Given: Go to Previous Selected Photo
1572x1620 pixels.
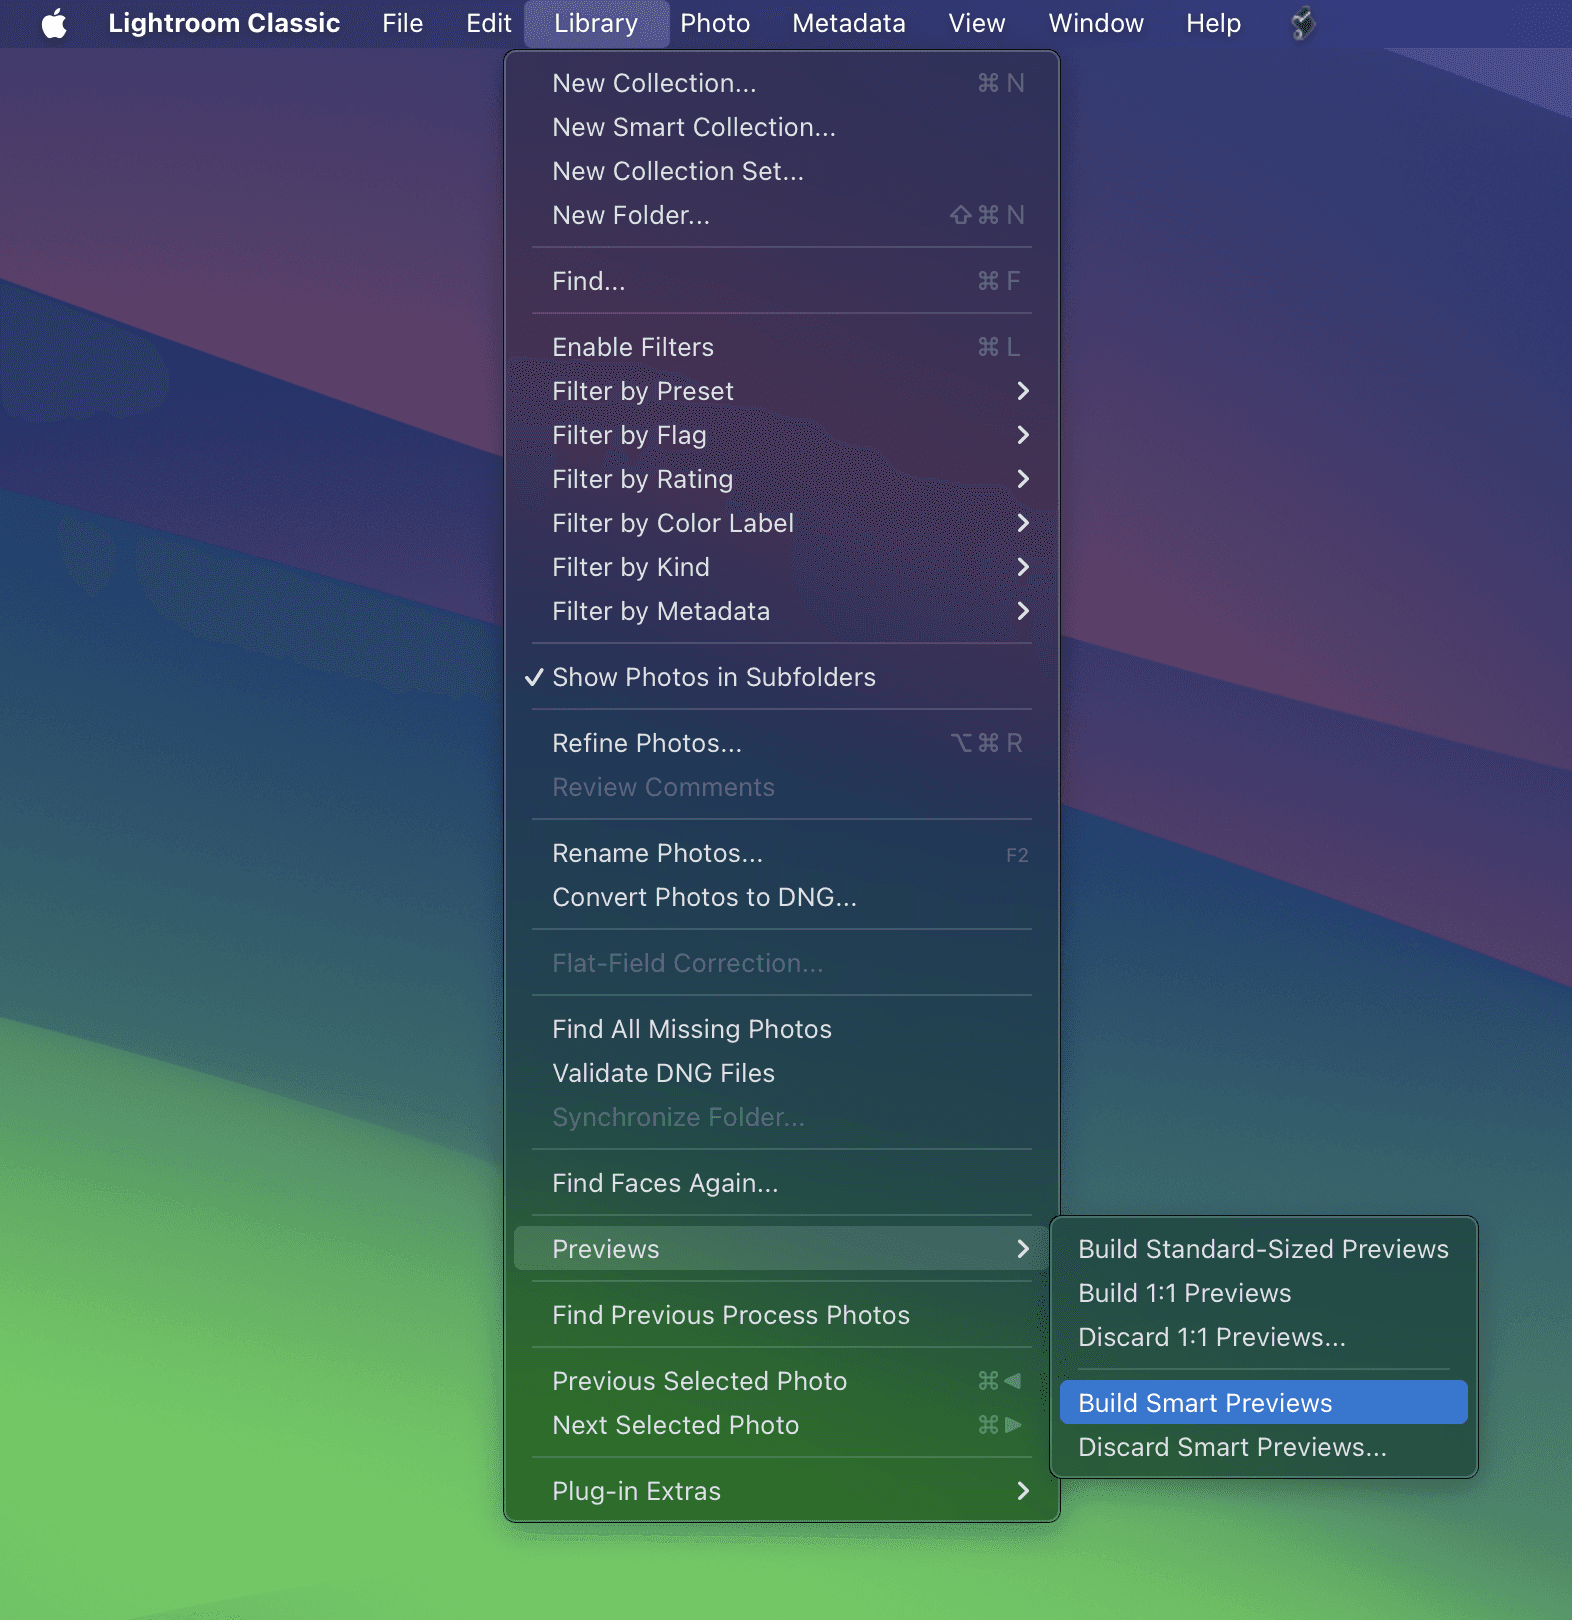Looking at the screenshot, I should 782,1381.
